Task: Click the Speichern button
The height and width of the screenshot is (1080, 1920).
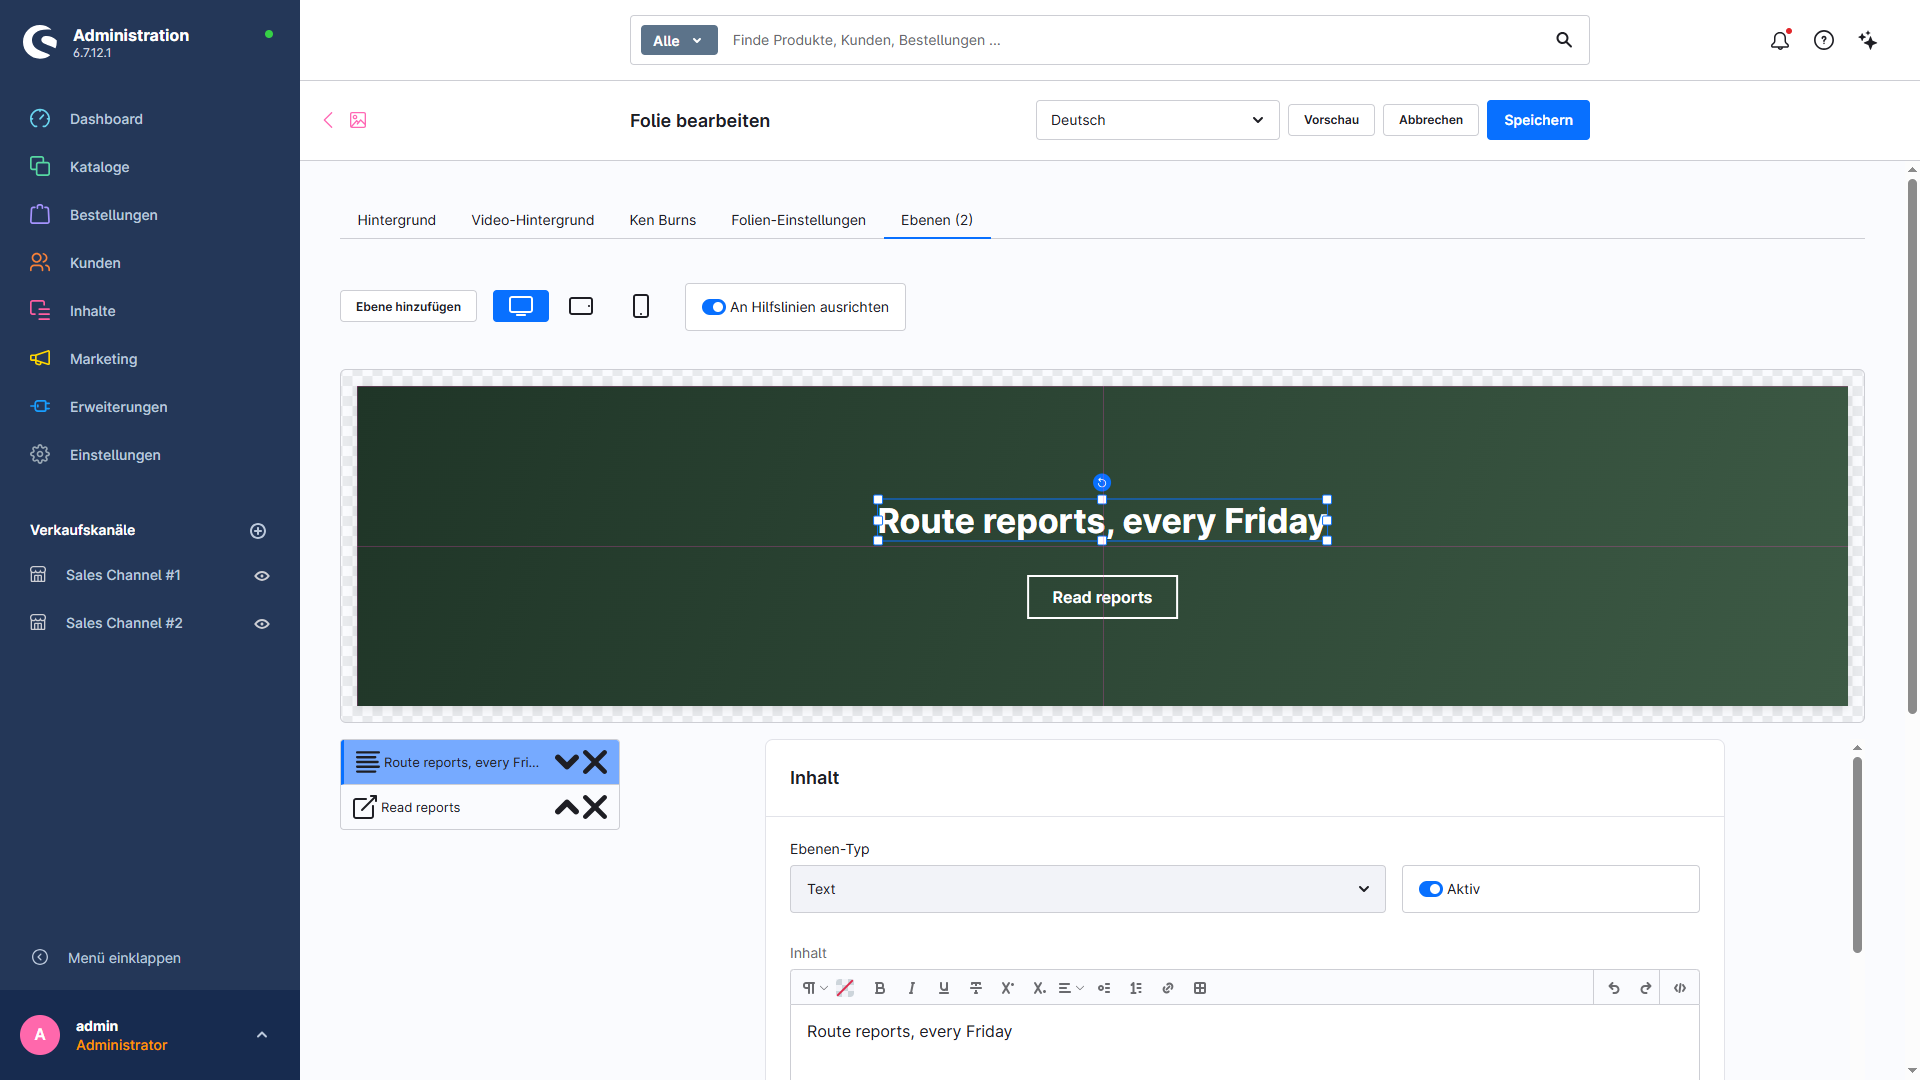Action: point(1538,120)
